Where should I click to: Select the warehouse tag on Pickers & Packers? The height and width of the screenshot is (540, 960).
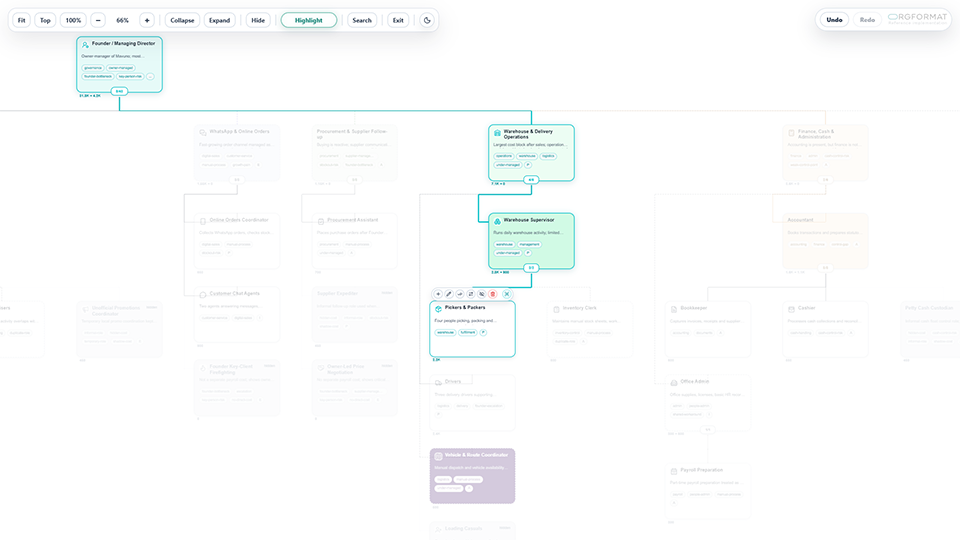445,332
